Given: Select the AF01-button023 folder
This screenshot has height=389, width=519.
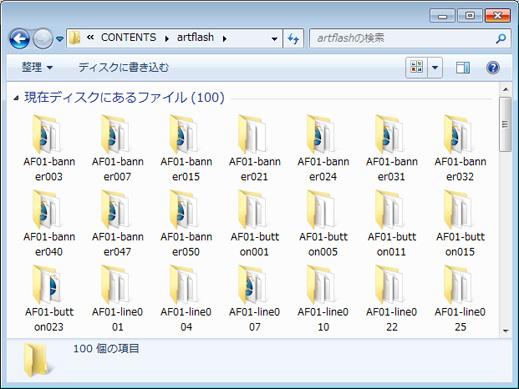Looking at the screenshot, I should (49, 299).
